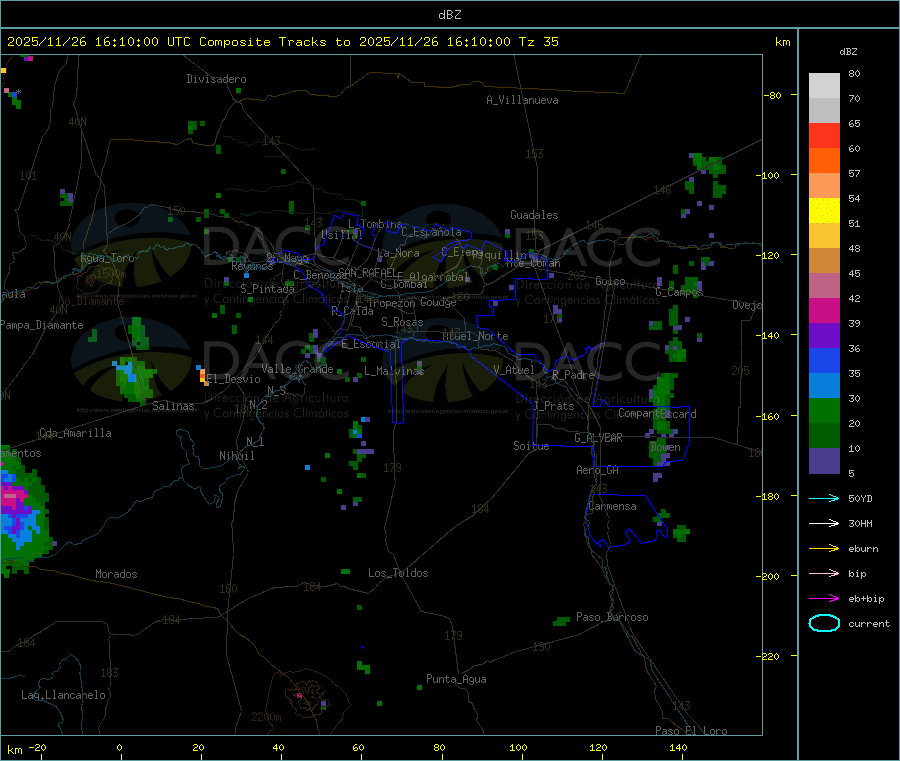Click the C_Campos map label
The width and height of the screenshot is (900, 761).
[680, 292]
